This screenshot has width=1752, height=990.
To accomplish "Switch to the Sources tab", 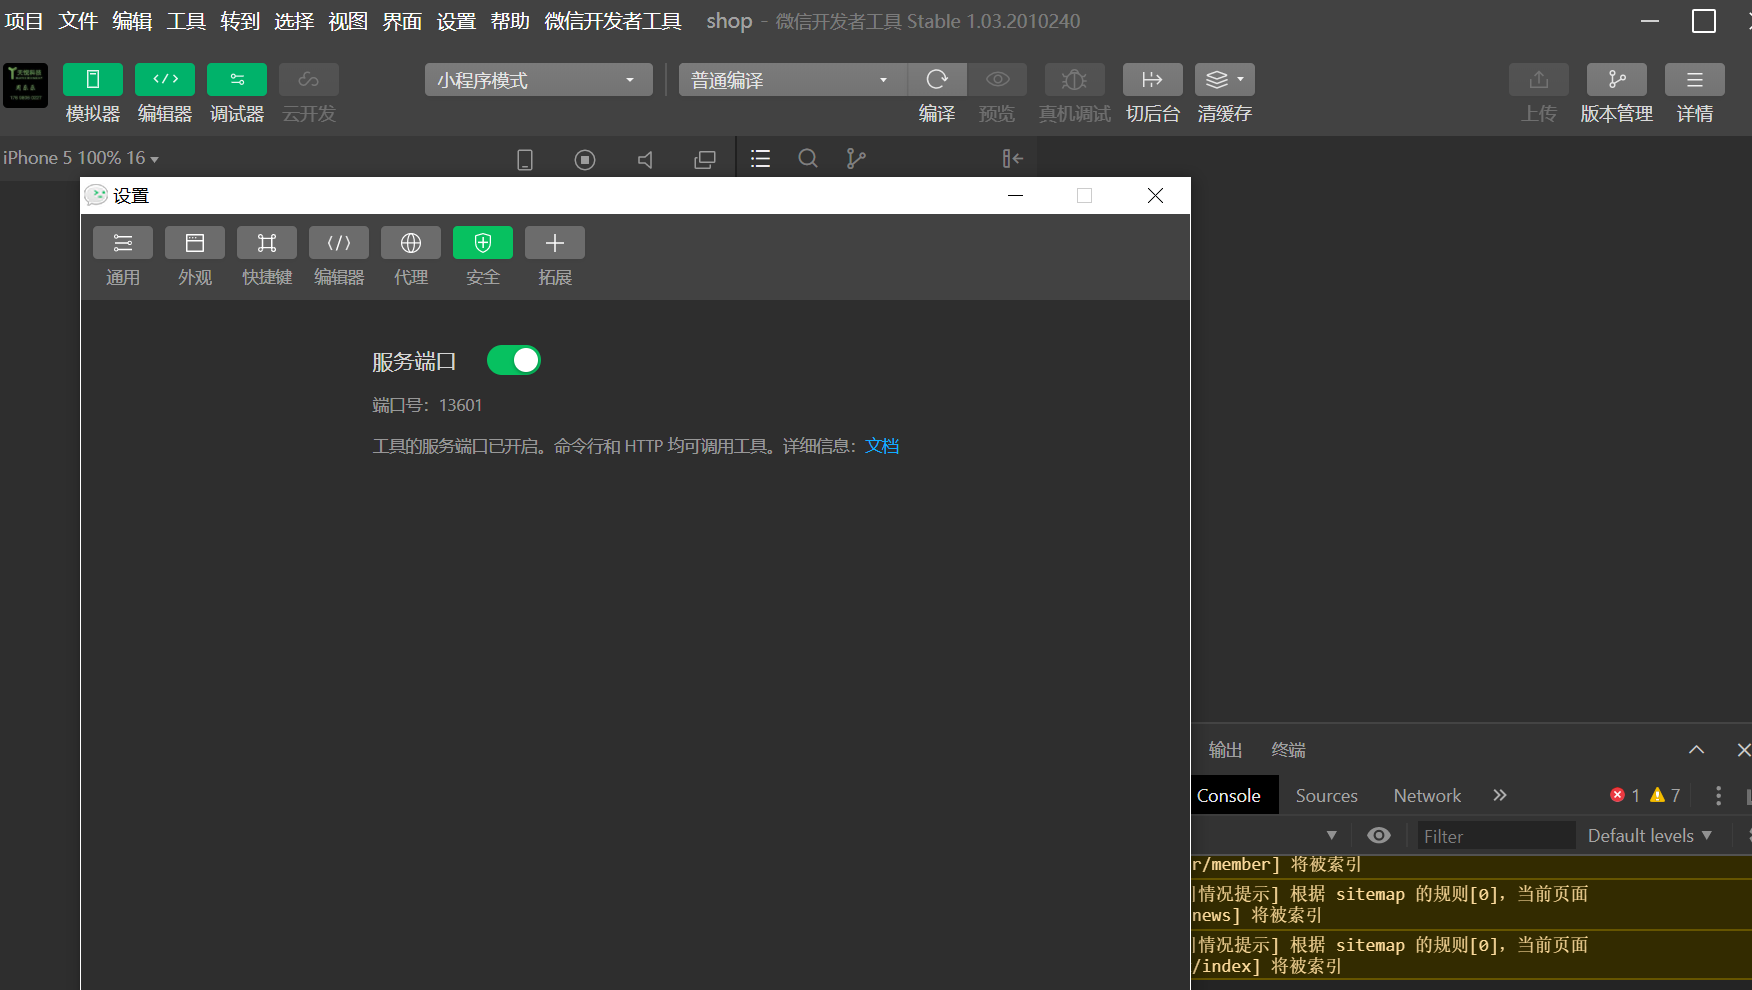I will tap(1326, 795).
